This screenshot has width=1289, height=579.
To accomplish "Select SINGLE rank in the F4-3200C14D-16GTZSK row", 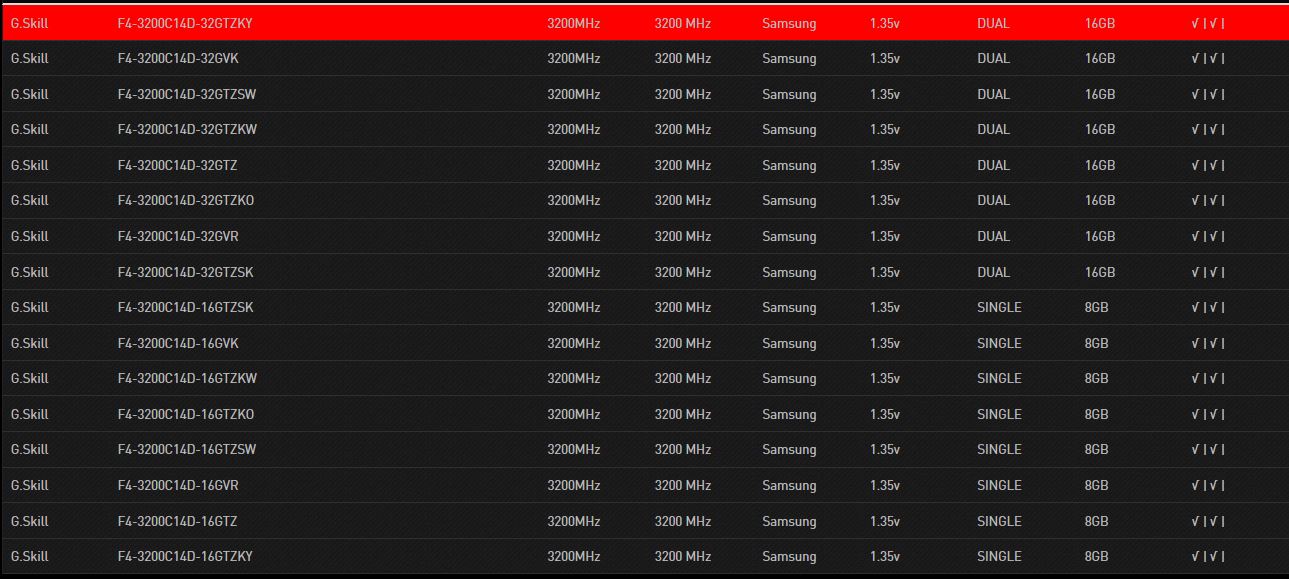I will [999, 307].
